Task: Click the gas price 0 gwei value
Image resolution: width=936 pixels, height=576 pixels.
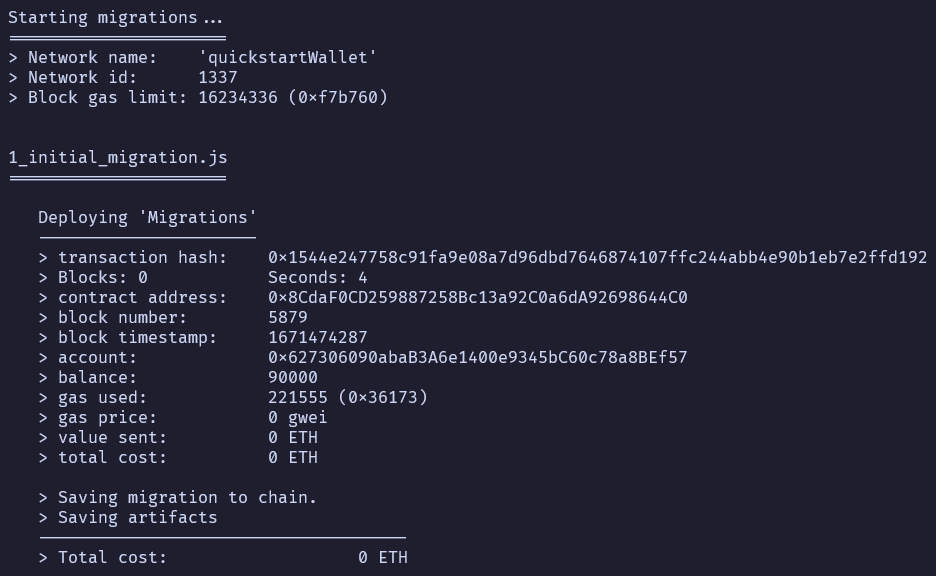Action: (x=297, y=417)
